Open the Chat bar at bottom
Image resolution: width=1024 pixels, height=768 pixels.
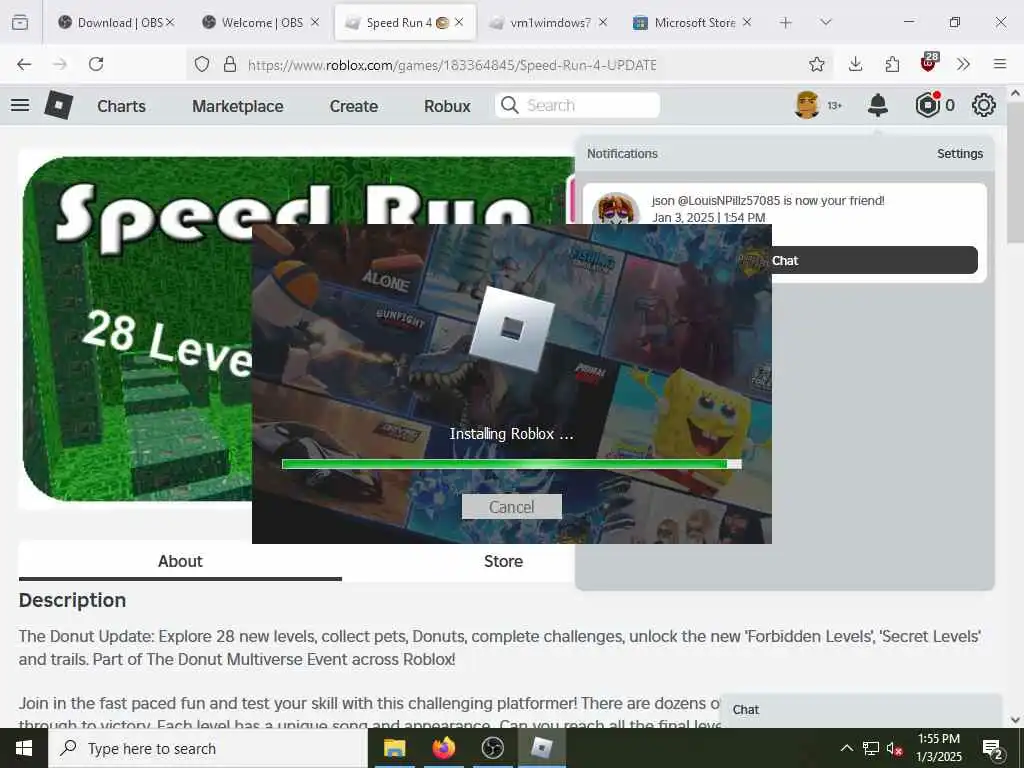[x=861, y=710]
